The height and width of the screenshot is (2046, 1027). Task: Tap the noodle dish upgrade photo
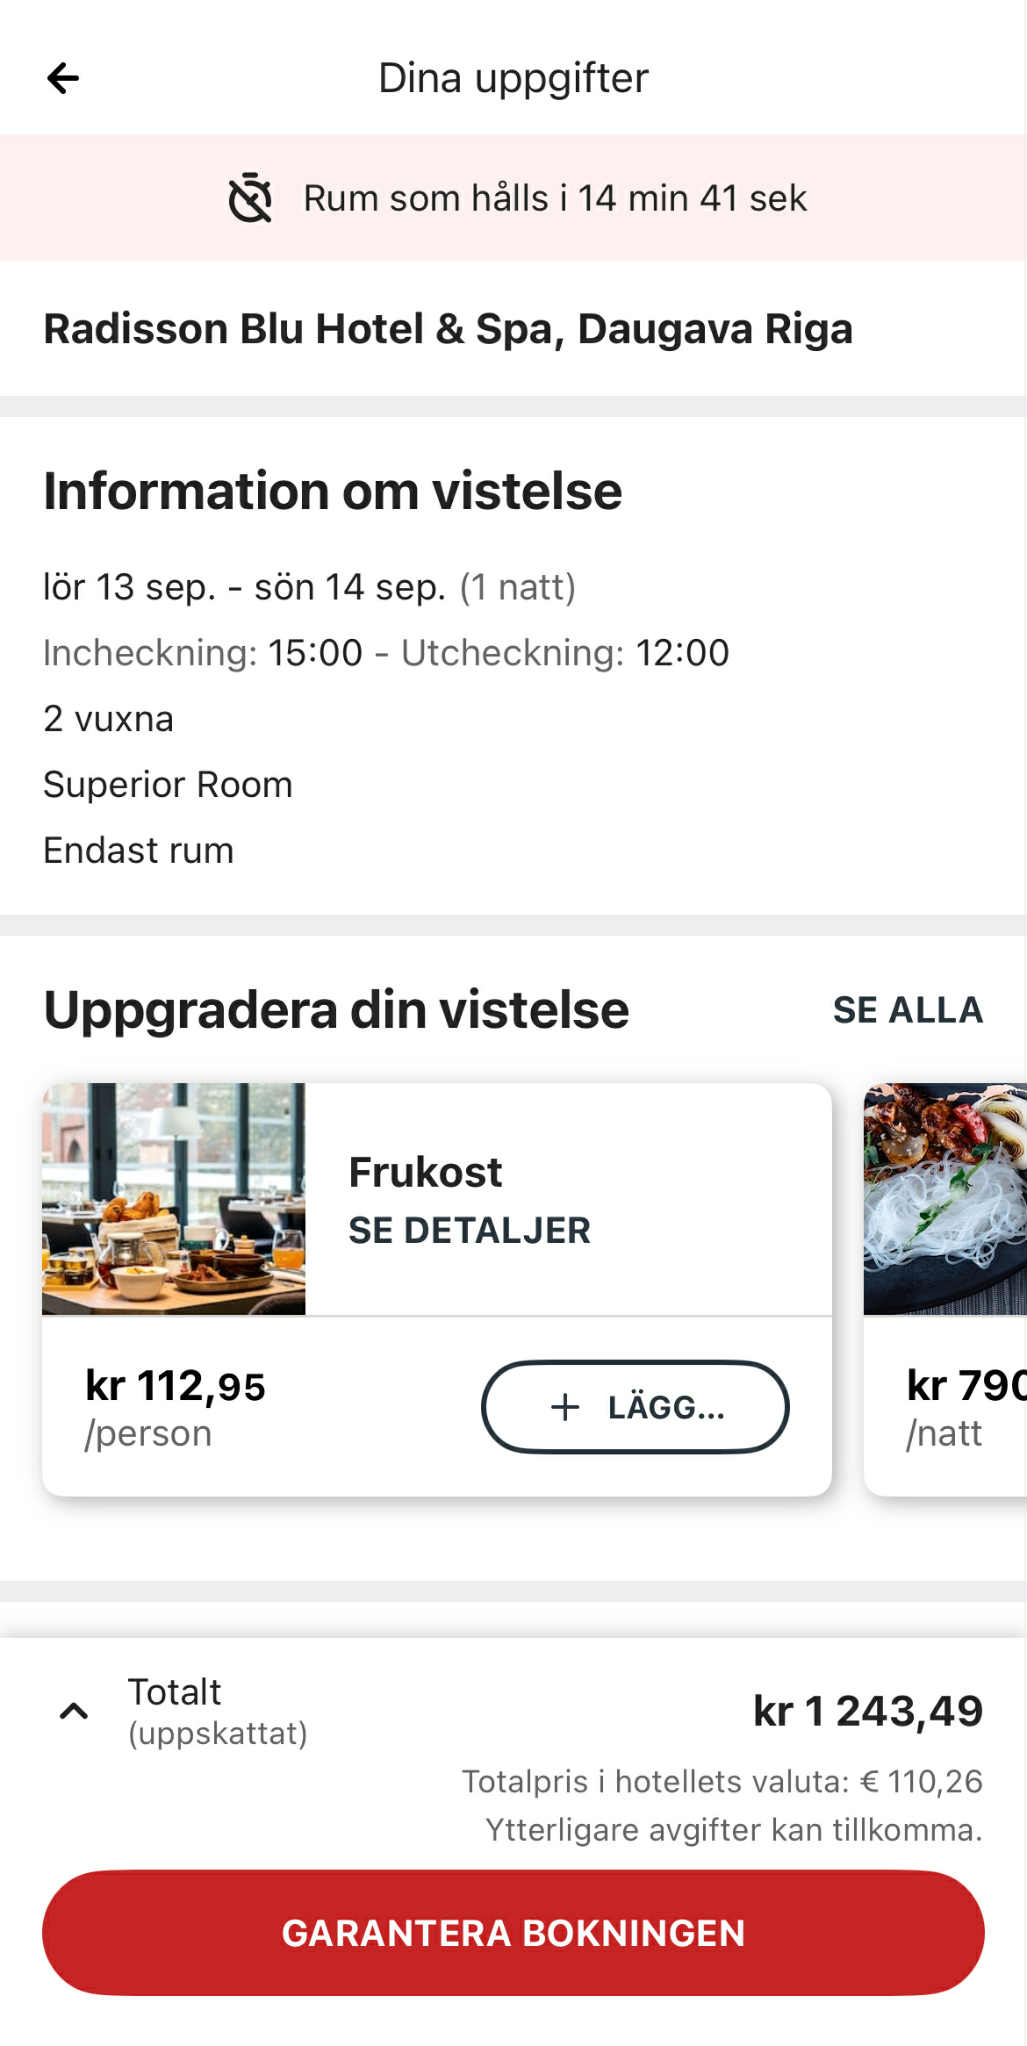click(x=944, y=1199)
